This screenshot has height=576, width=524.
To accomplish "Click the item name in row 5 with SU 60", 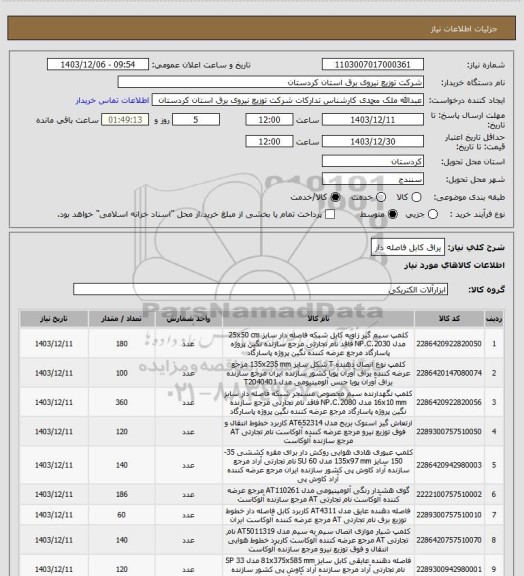I will click(x=318, y=465).
